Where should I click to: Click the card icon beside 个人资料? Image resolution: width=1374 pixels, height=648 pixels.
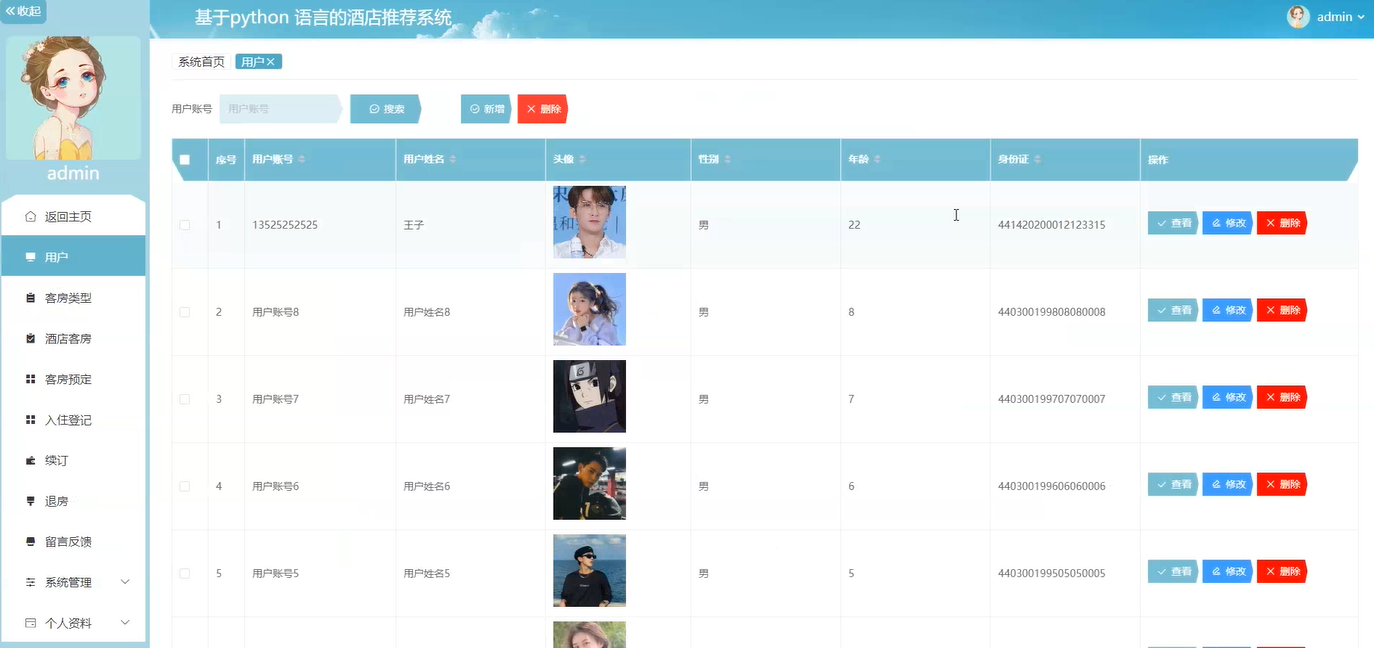(x=30, y=623)
